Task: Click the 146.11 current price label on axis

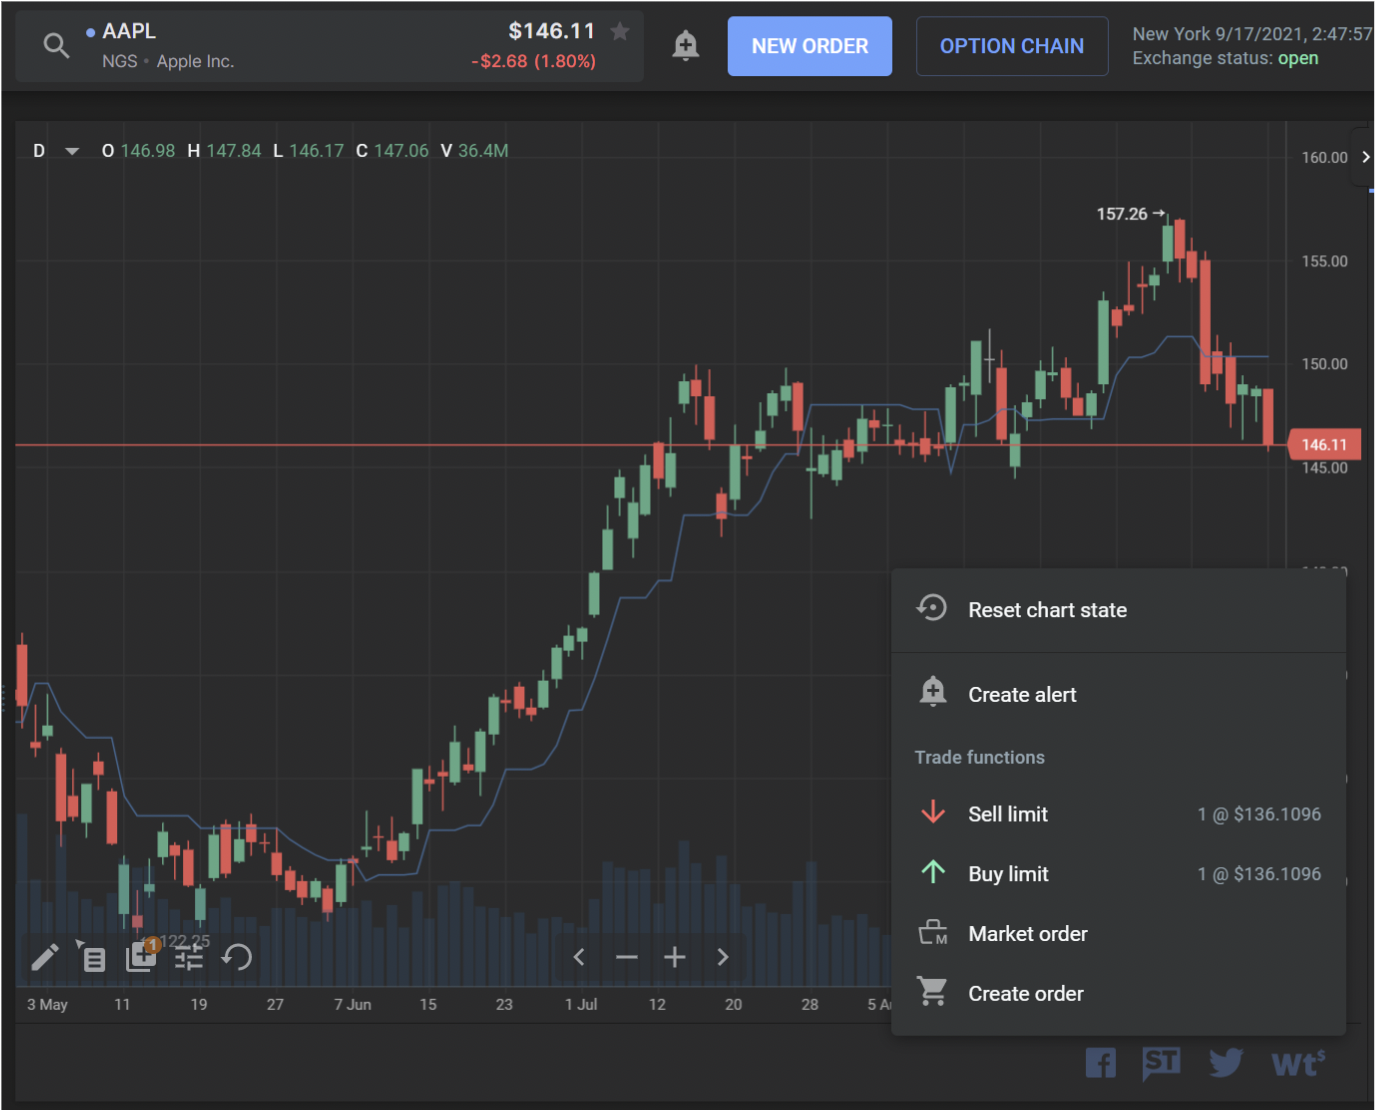Action: 1324,445
